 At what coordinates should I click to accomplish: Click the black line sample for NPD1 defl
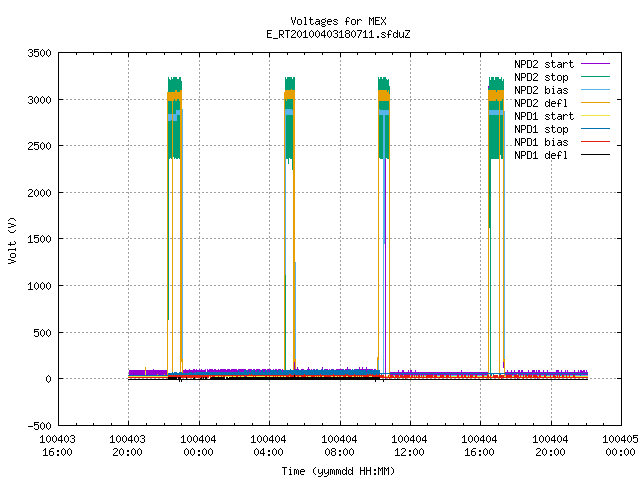[596, 155]
